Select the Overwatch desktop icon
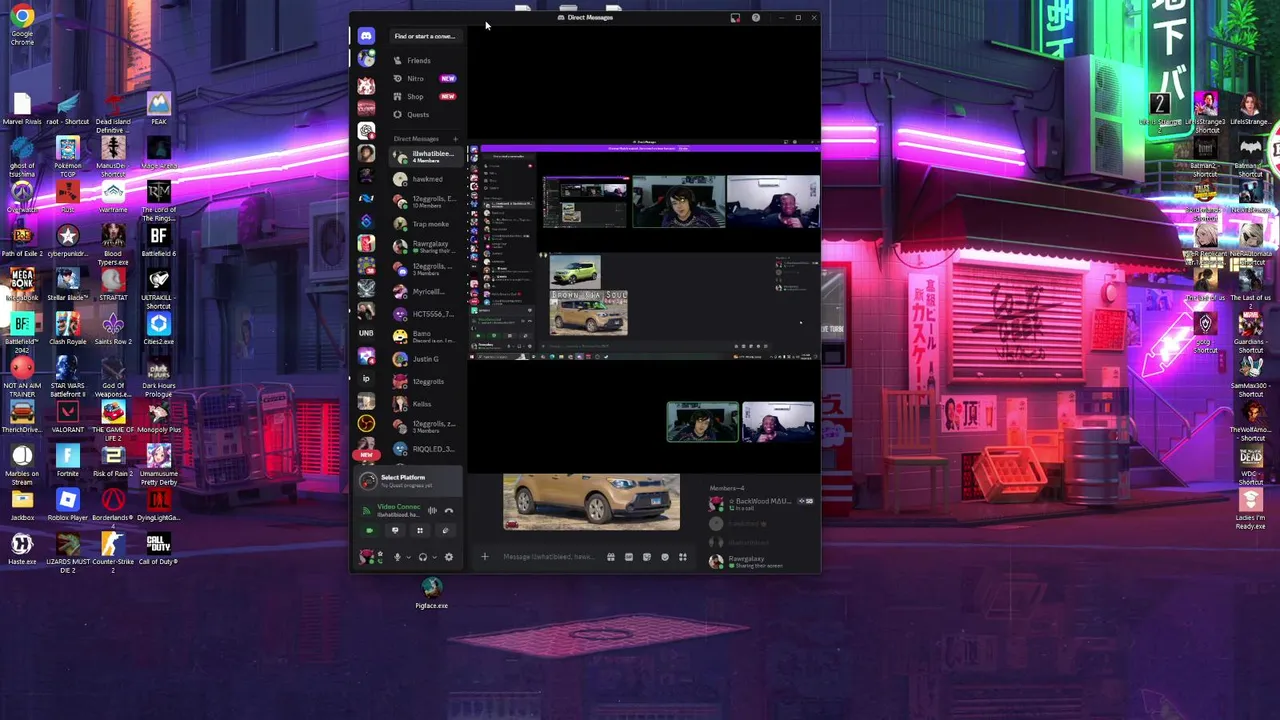 (x=22, y=195)
